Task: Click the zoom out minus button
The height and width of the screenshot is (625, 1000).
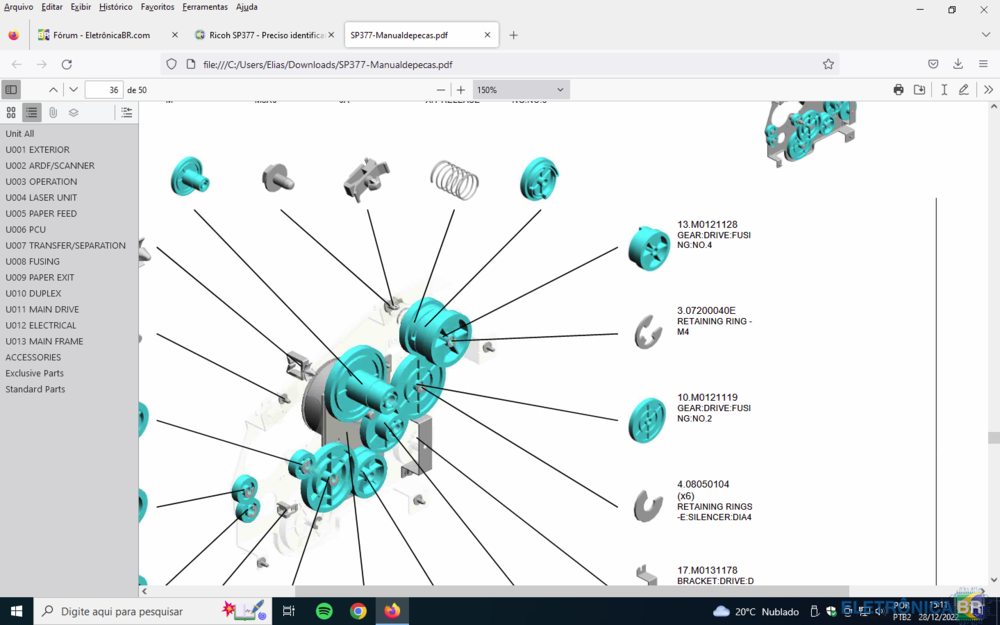Action: (441, 90)
